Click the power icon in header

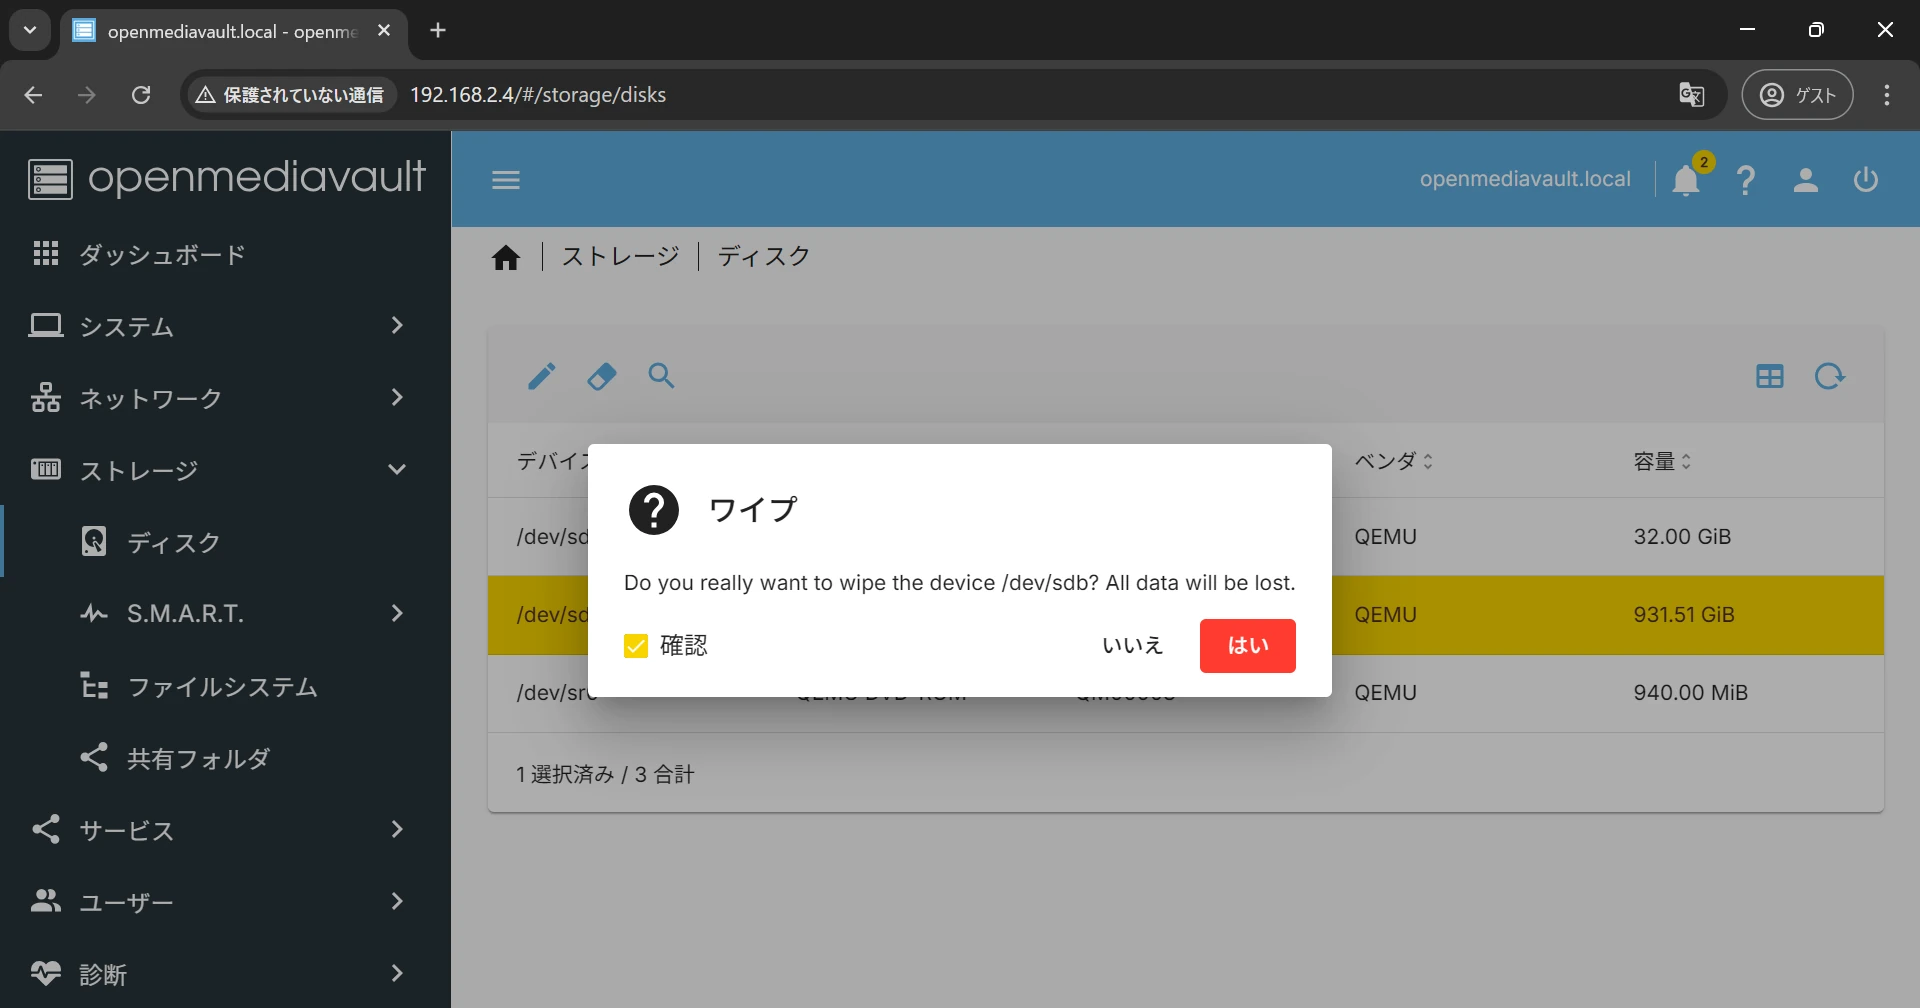point(1866,180)
